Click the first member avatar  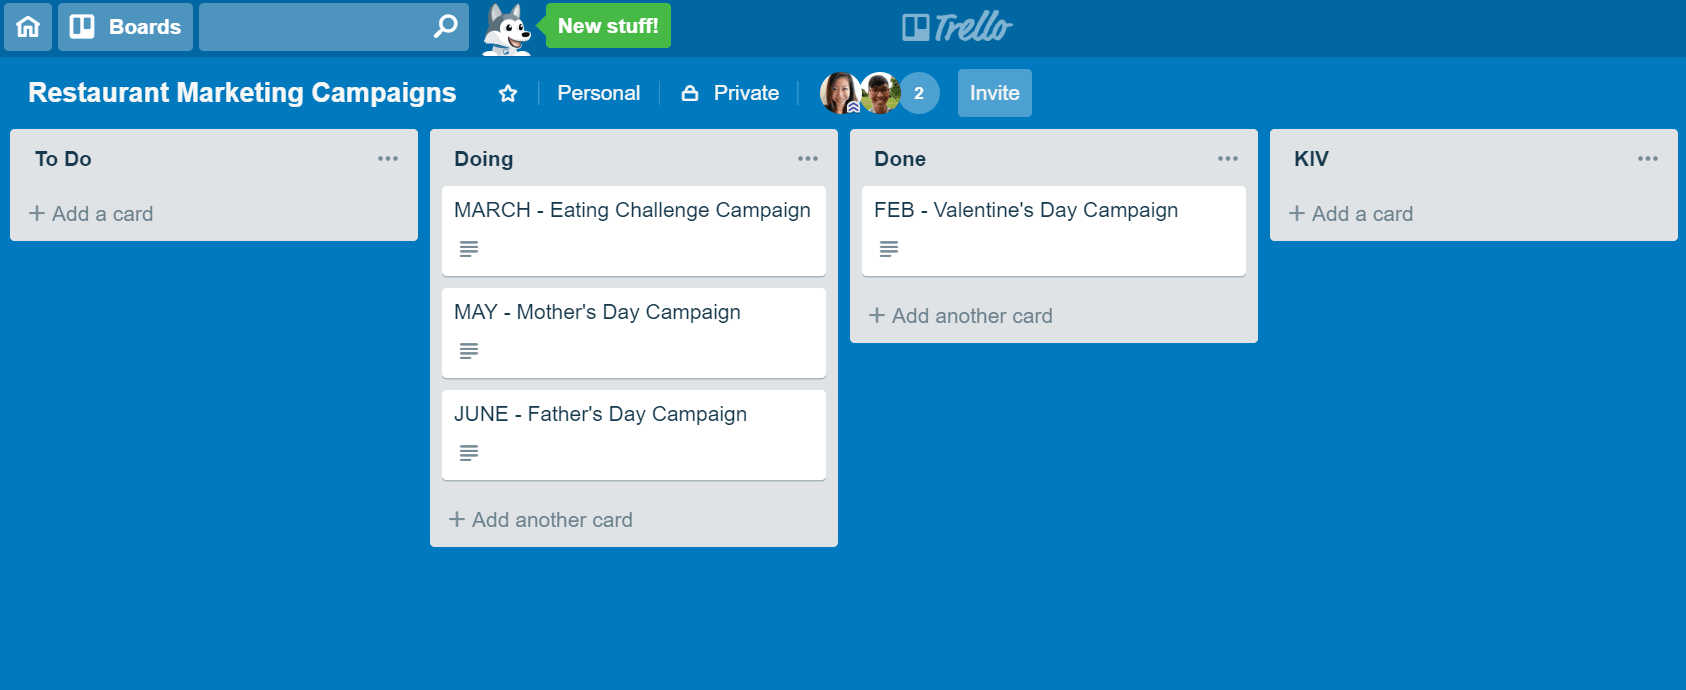pyautogui.click(x=839, y=93)
